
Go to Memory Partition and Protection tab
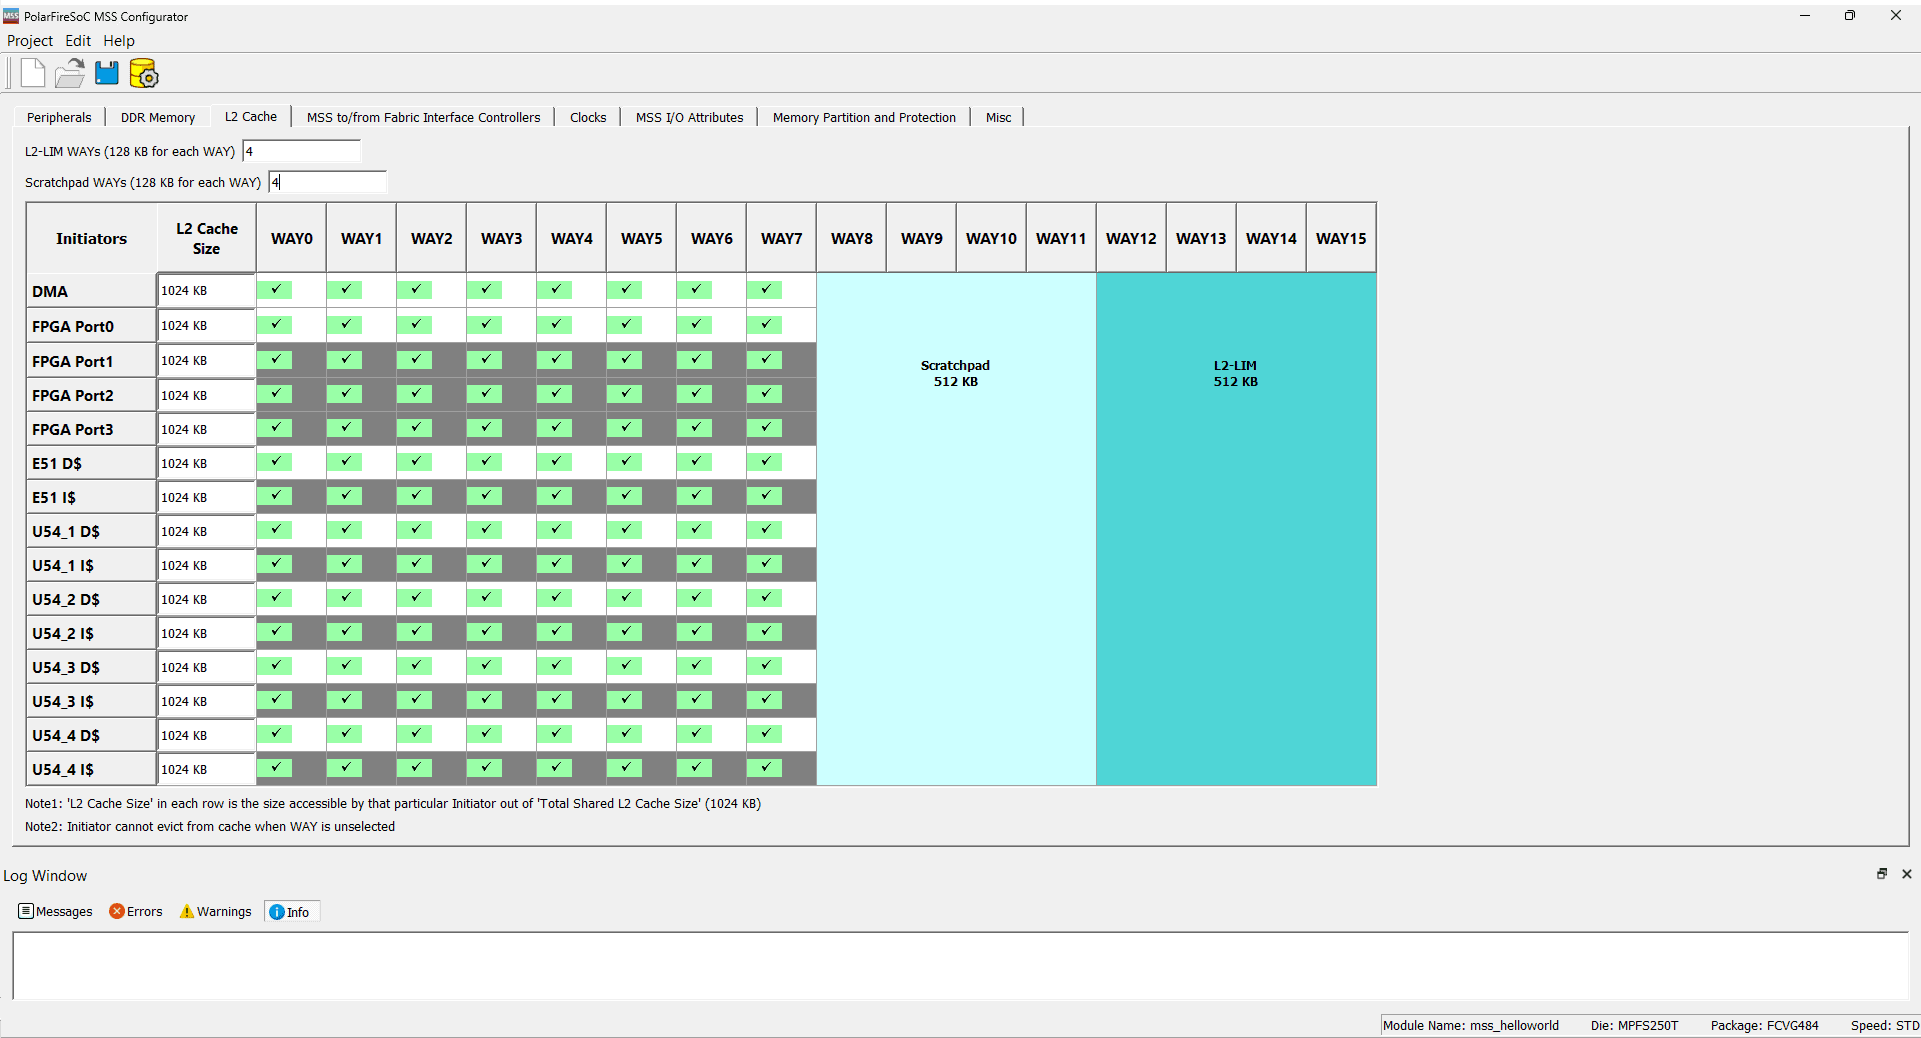pyautogui.click(x=864, y=117)
